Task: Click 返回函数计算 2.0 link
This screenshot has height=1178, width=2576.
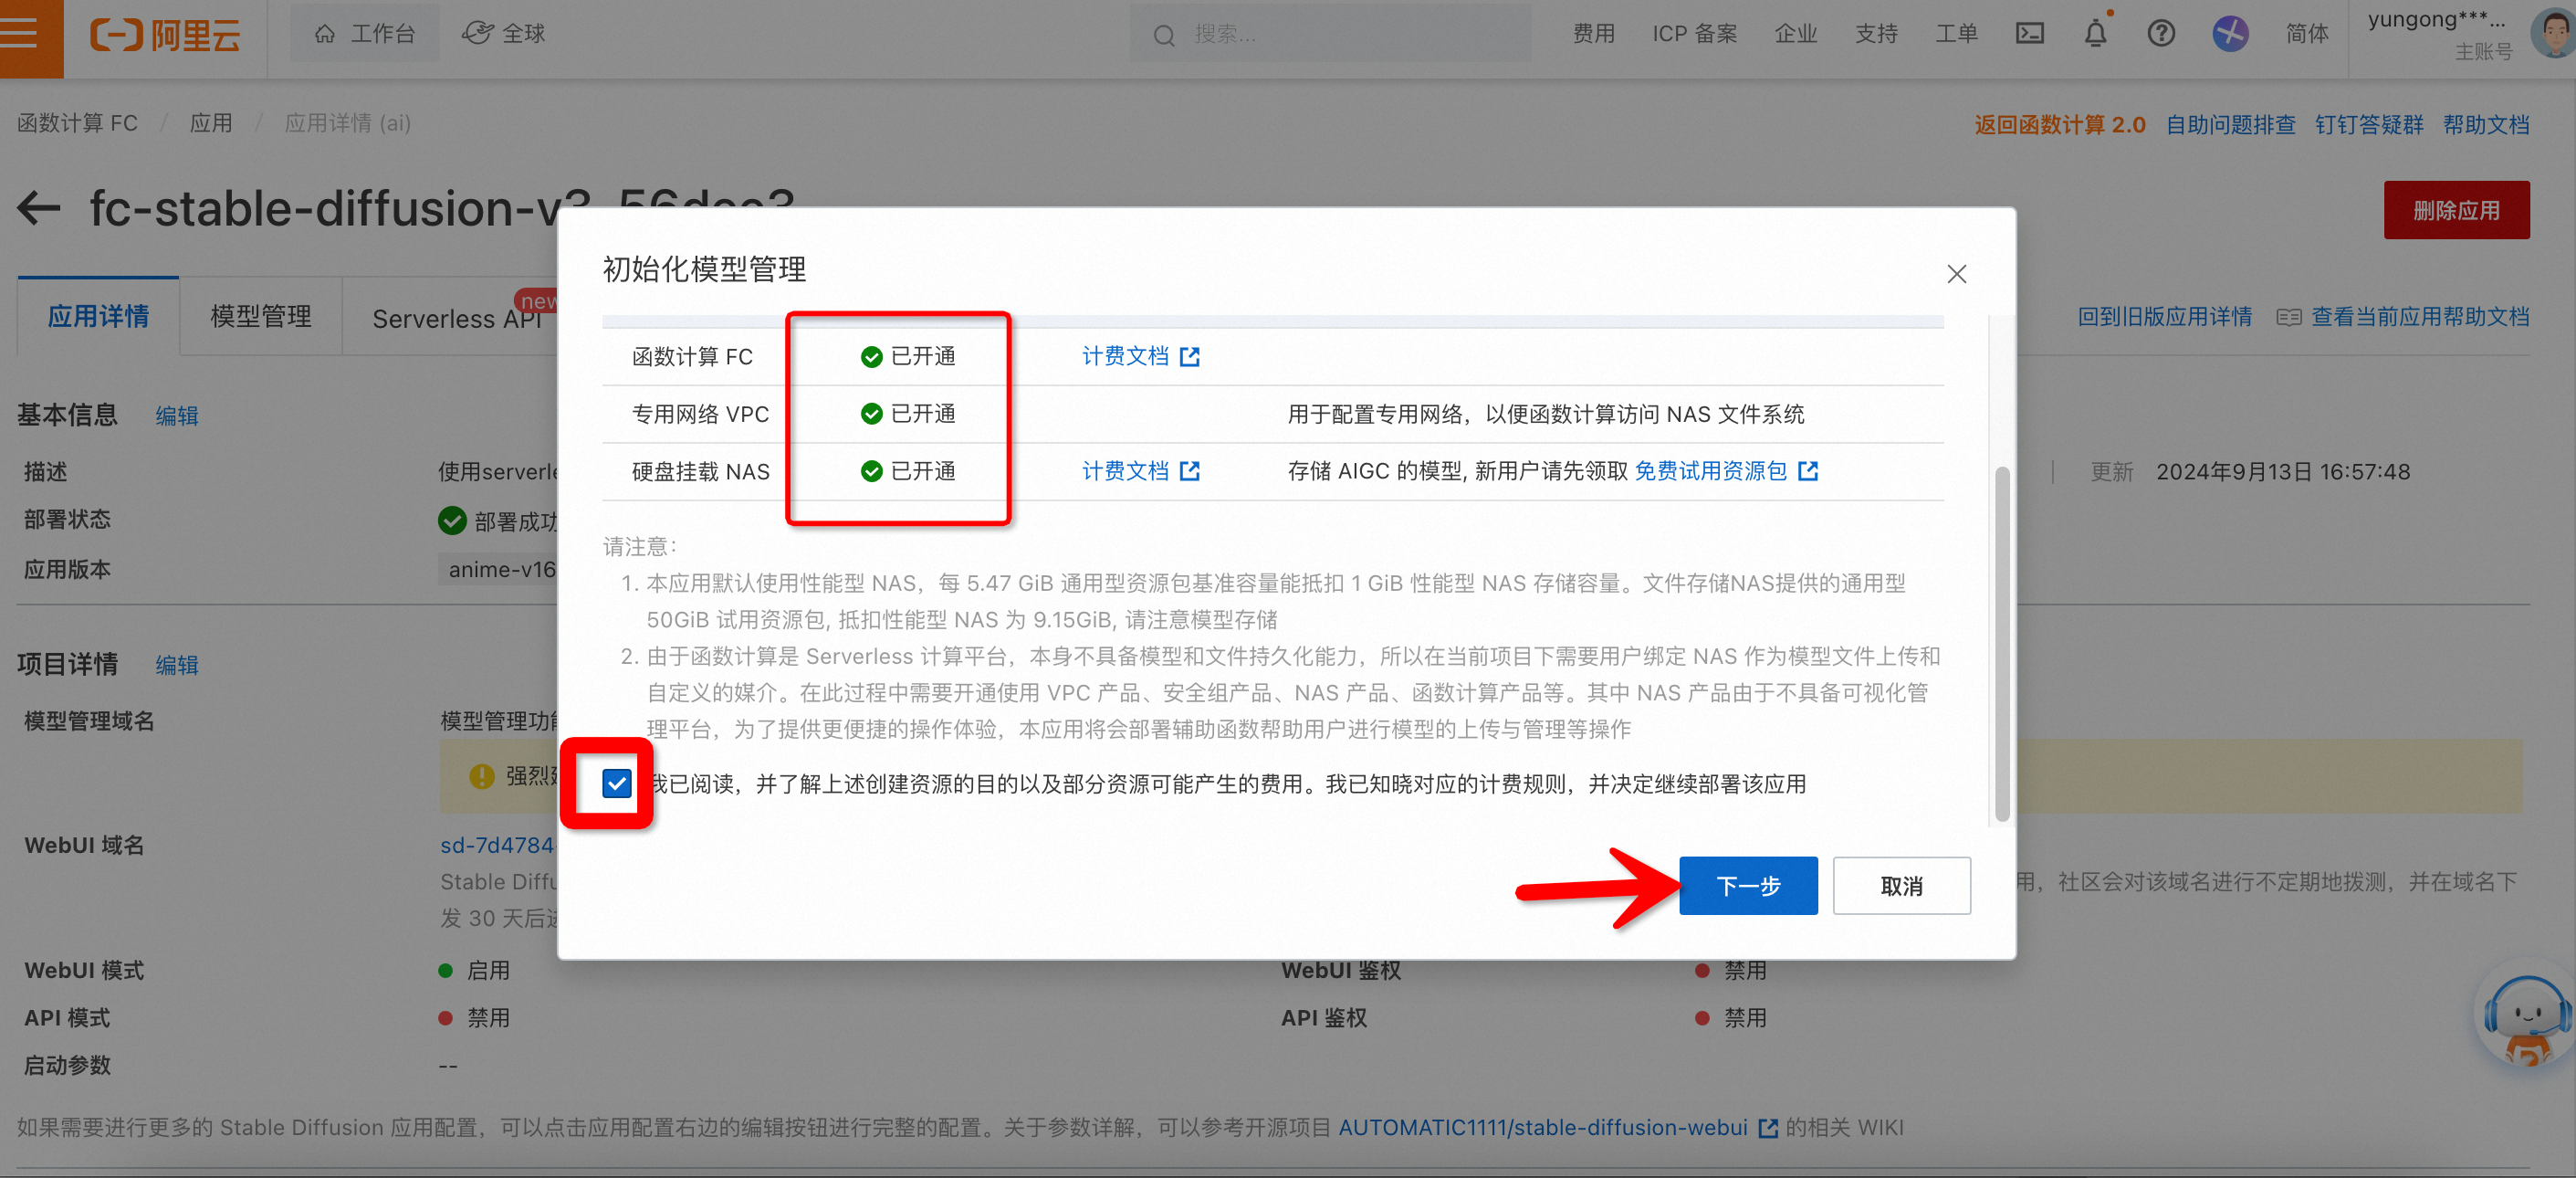Action: [x=2059, y=125]
